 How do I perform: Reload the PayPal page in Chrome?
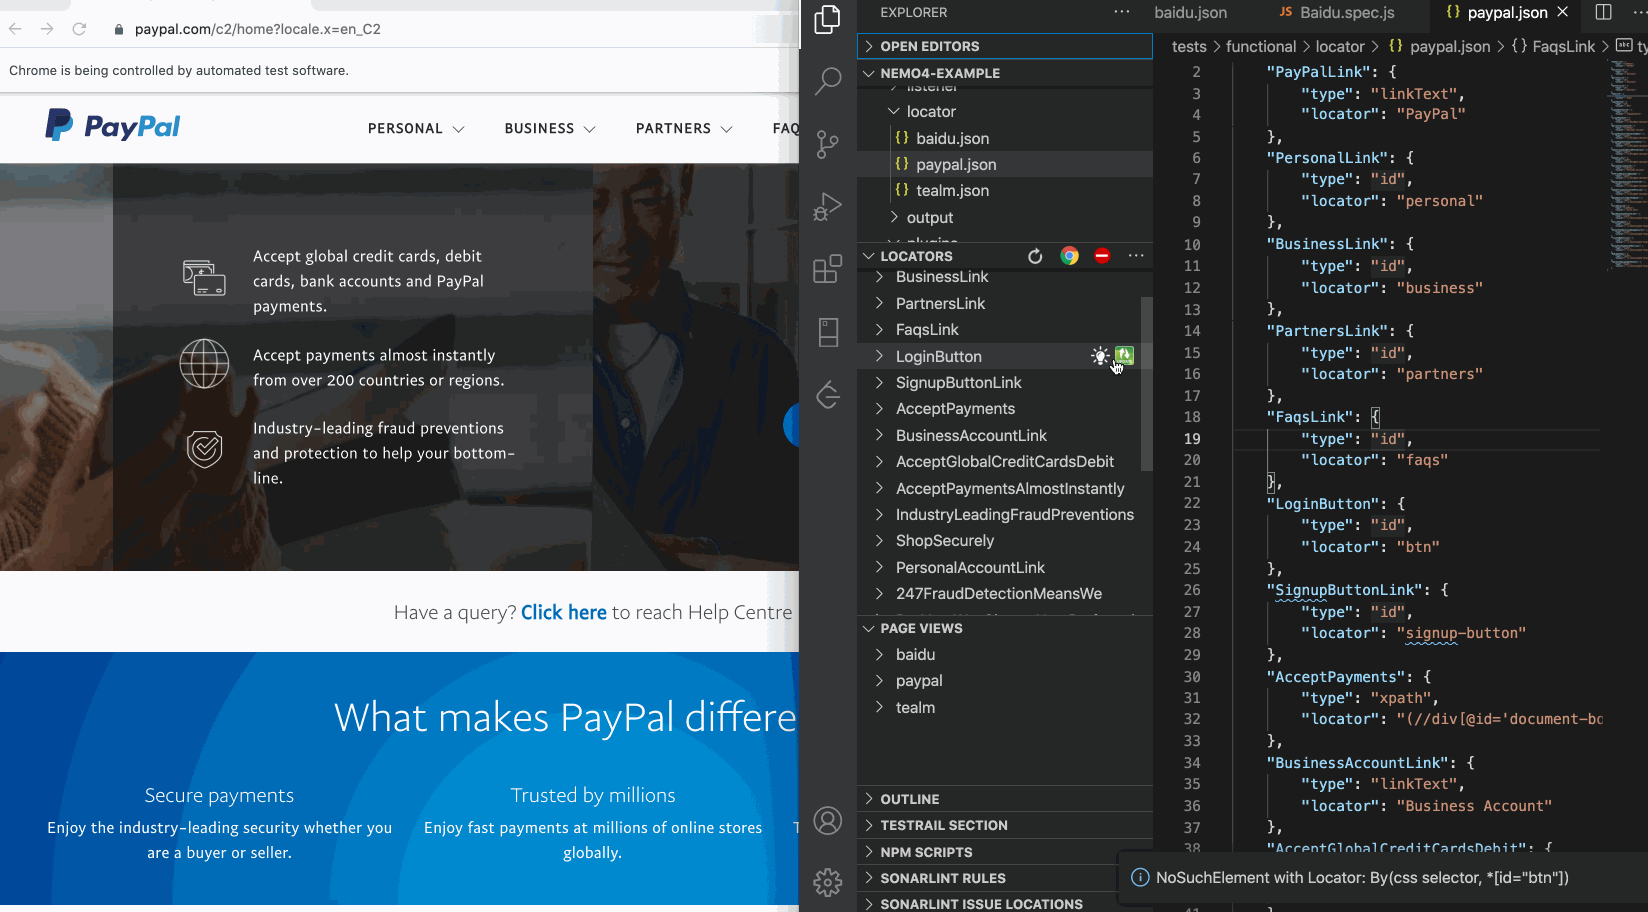79,29
